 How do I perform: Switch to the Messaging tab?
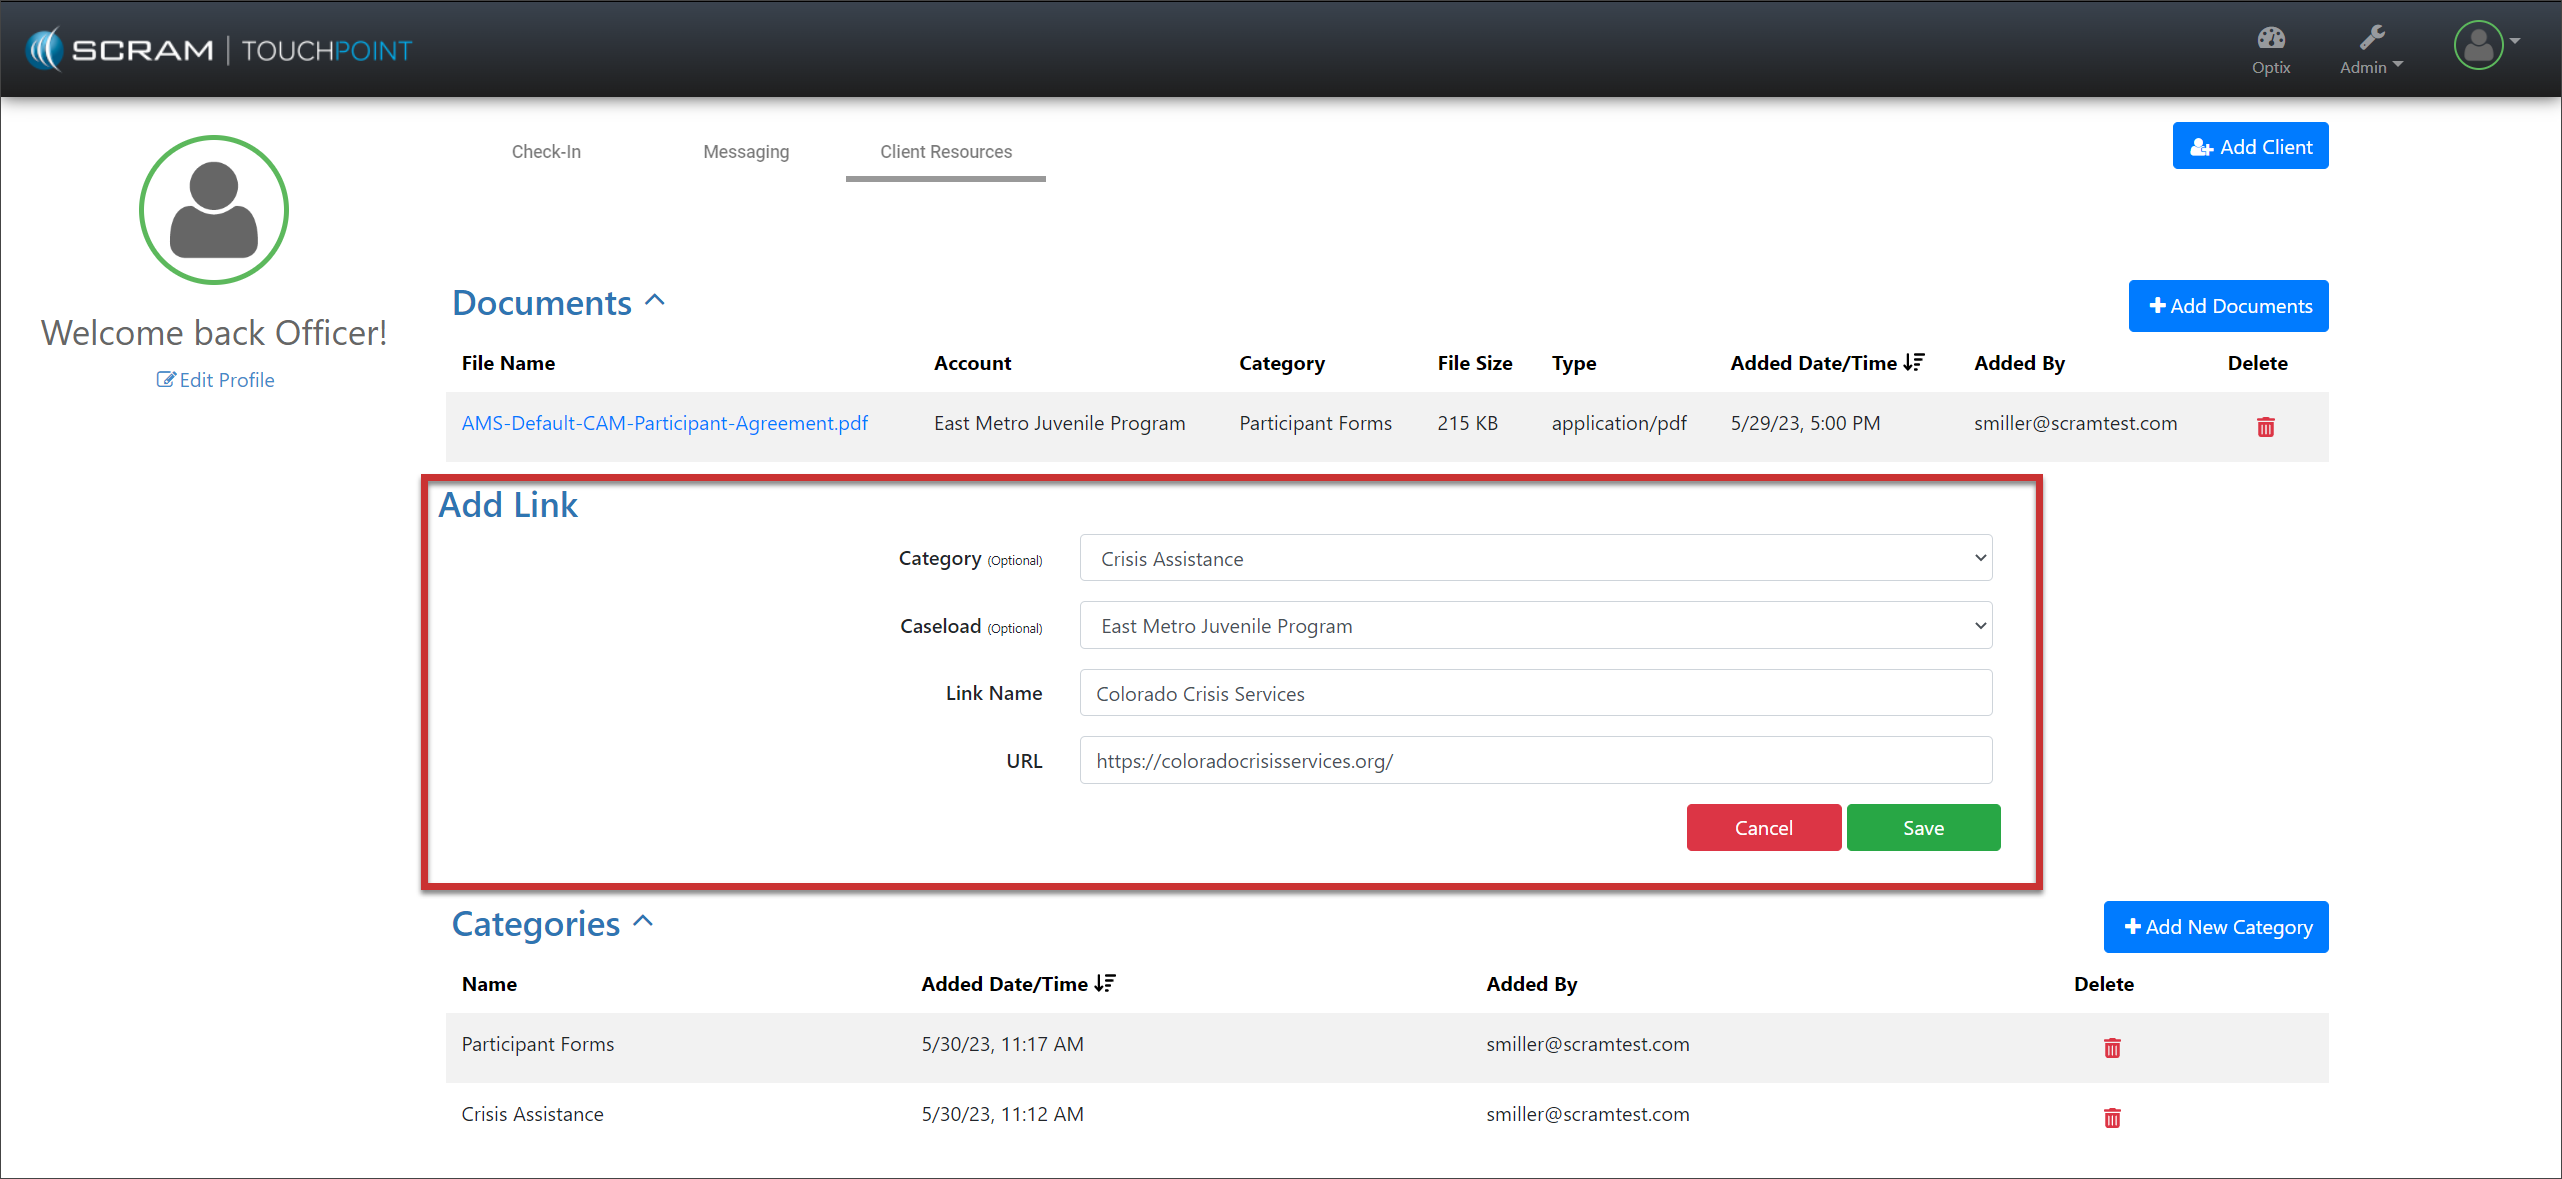pyautogui.click(x=746, y=152)
